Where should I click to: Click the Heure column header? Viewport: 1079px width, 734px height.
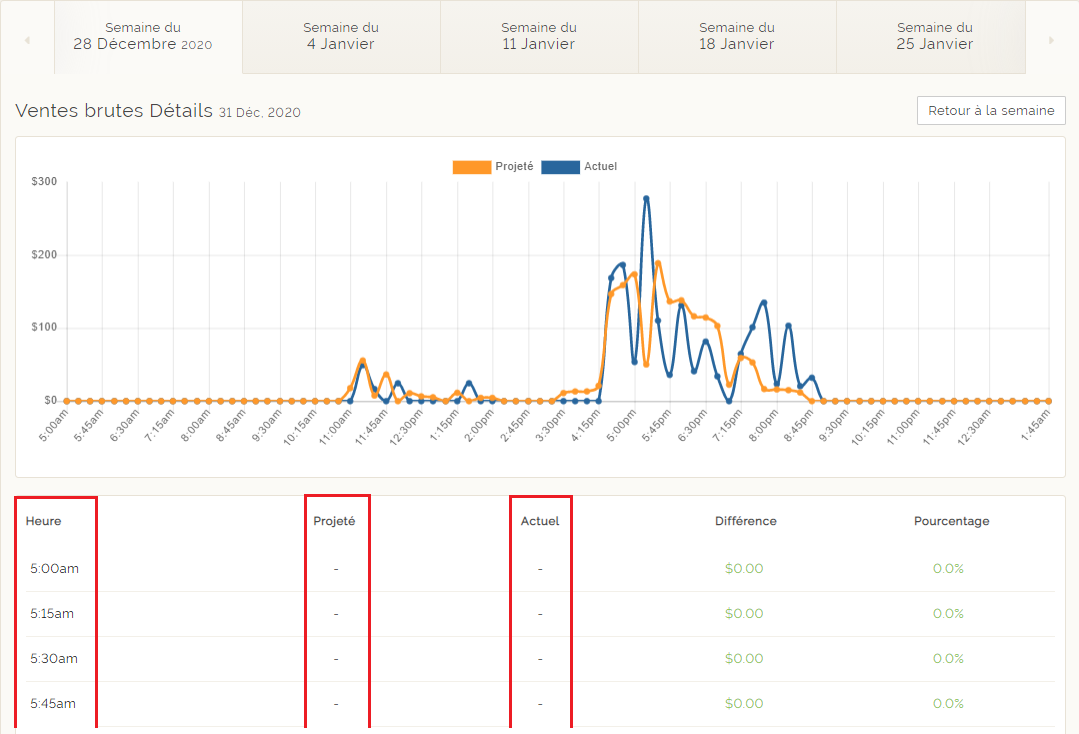[43, 521]
